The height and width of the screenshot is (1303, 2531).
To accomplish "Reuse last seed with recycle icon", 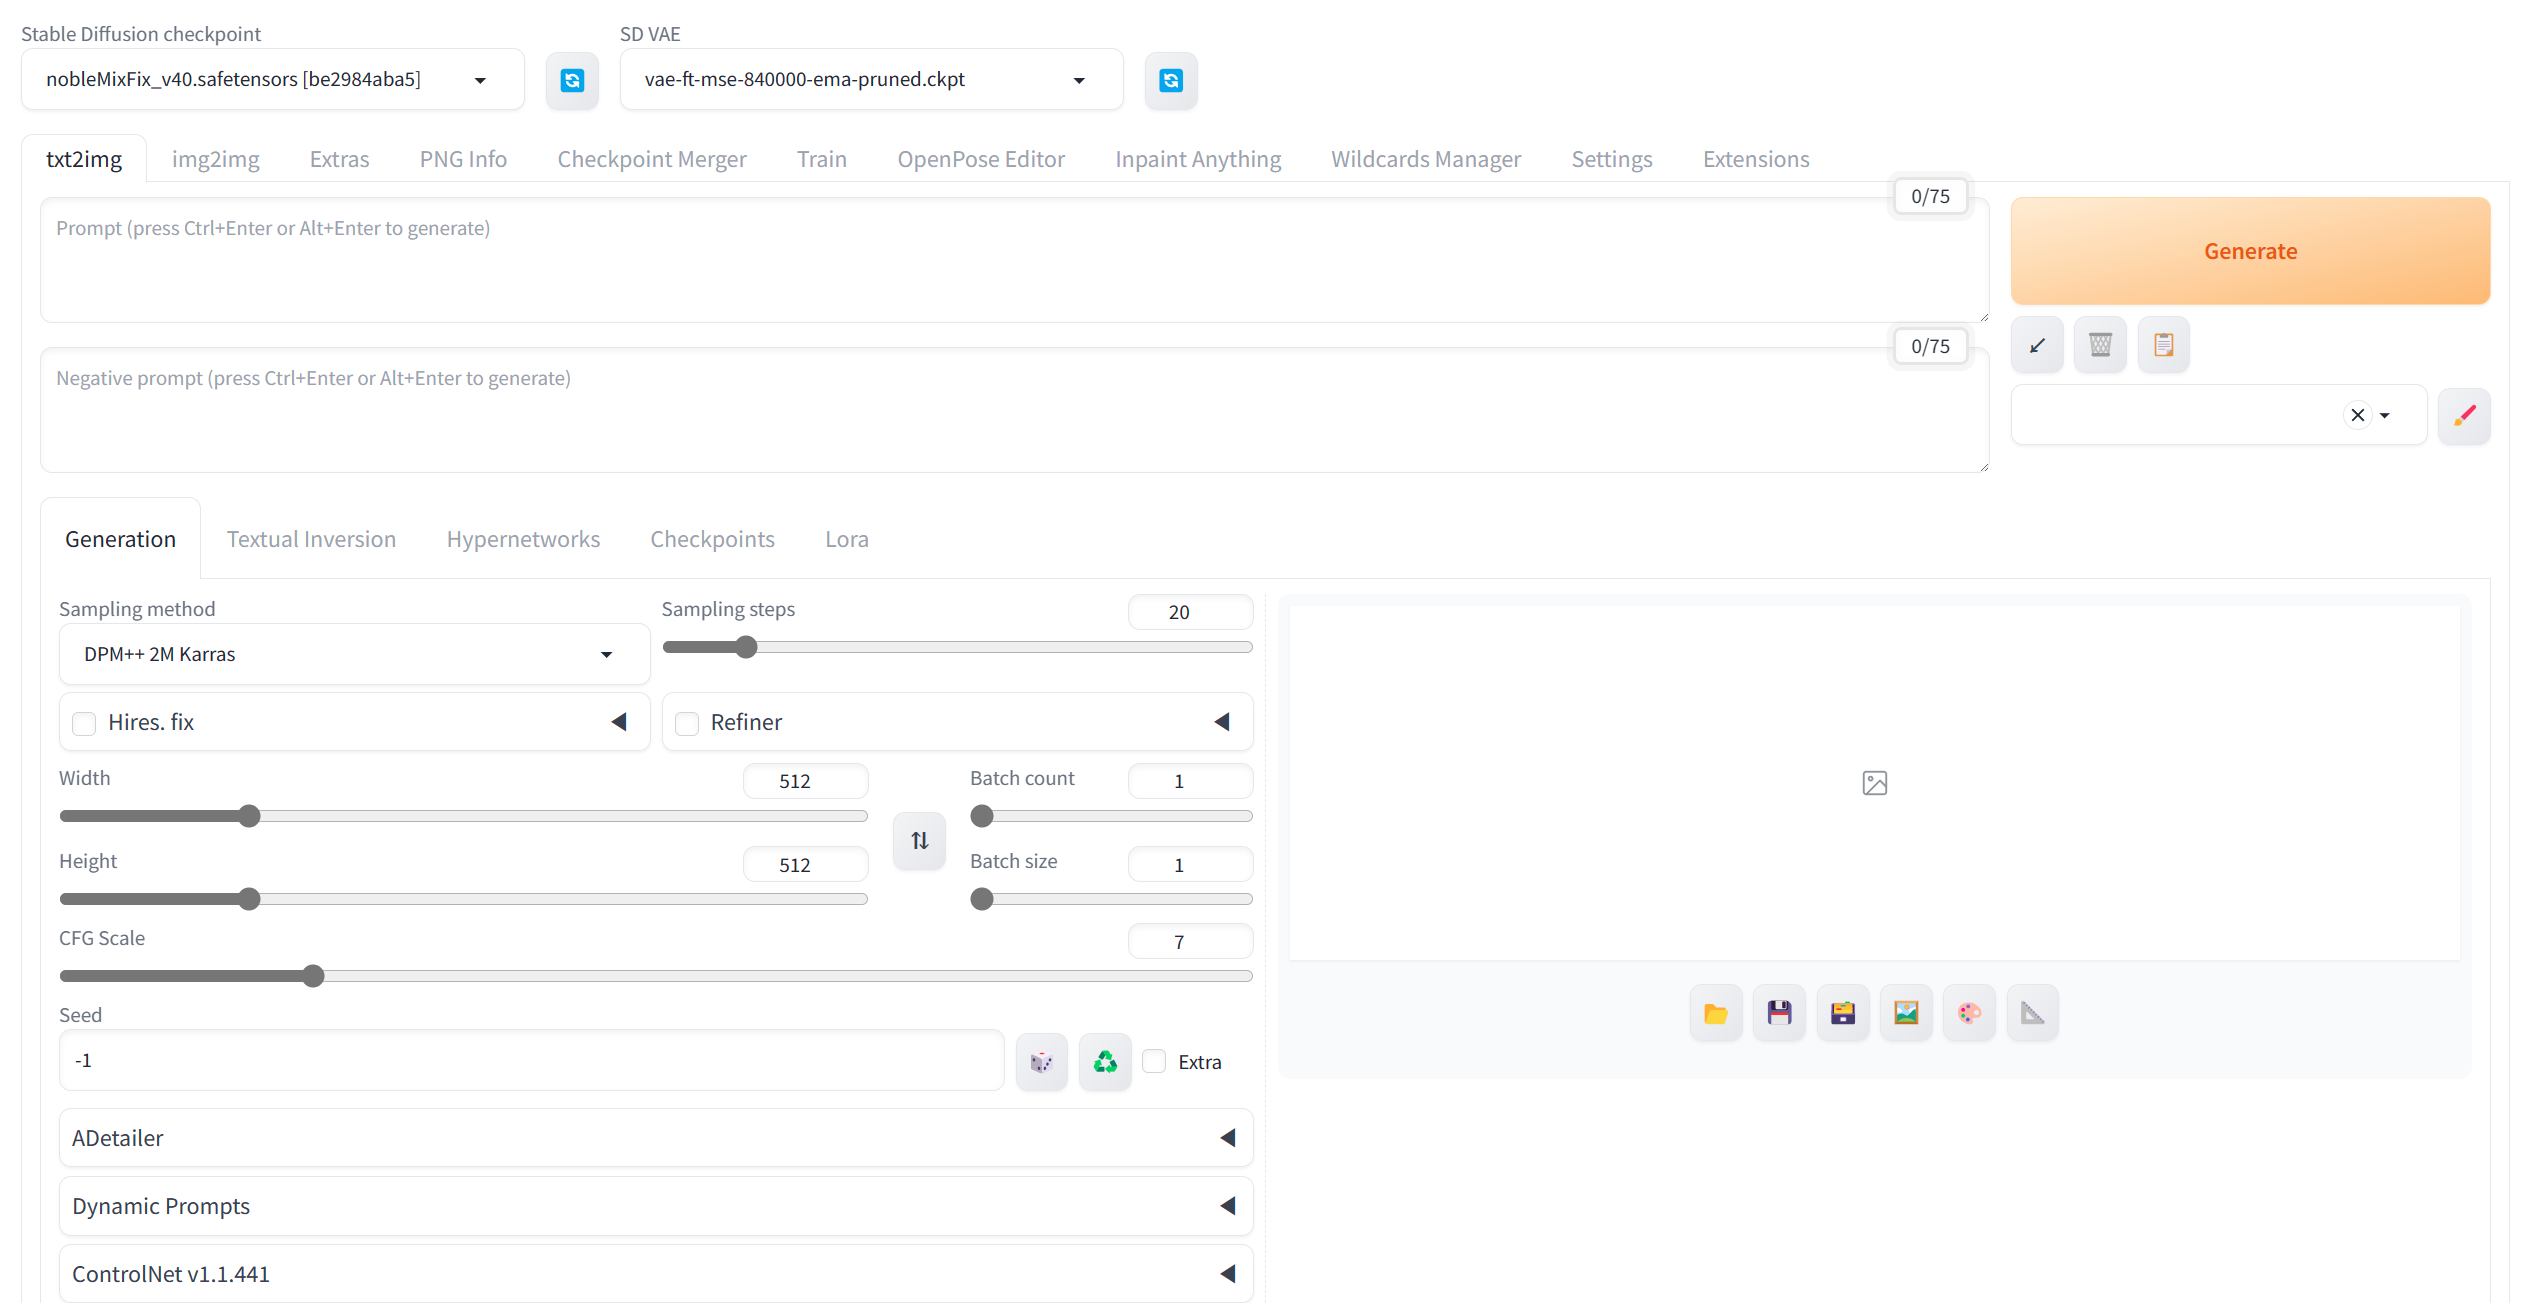I will pyautogui.click(x=1104, y=1061).
